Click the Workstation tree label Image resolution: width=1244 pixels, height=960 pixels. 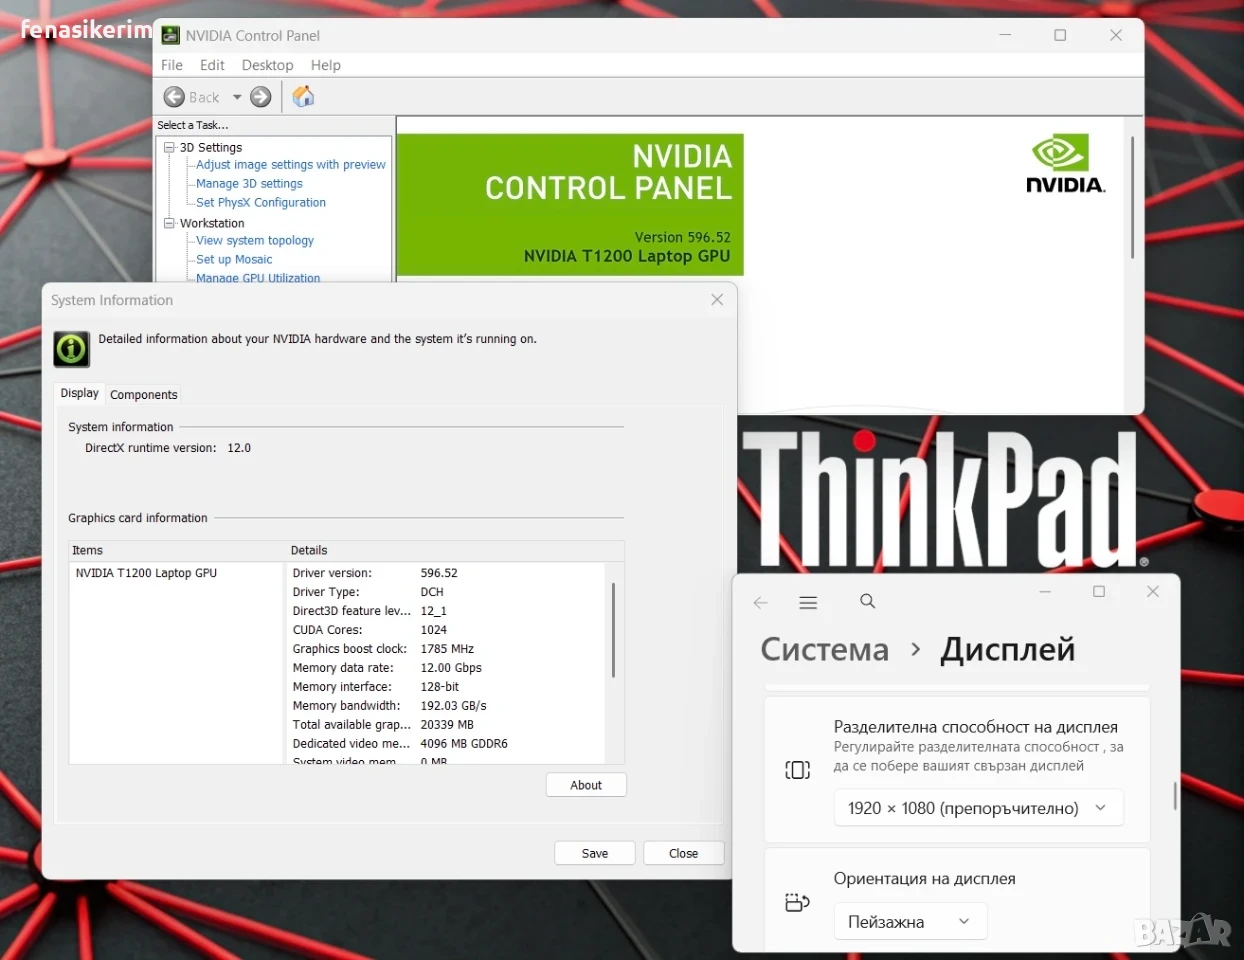click(x=212, y=223)
